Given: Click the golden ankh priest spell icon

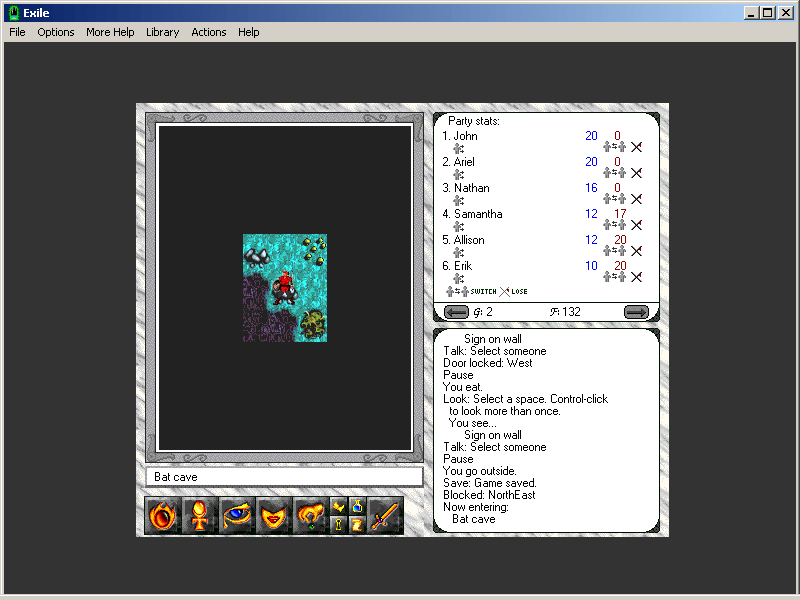Looking at the screenshot, I should pyautogui.click(x=199, y=515).
